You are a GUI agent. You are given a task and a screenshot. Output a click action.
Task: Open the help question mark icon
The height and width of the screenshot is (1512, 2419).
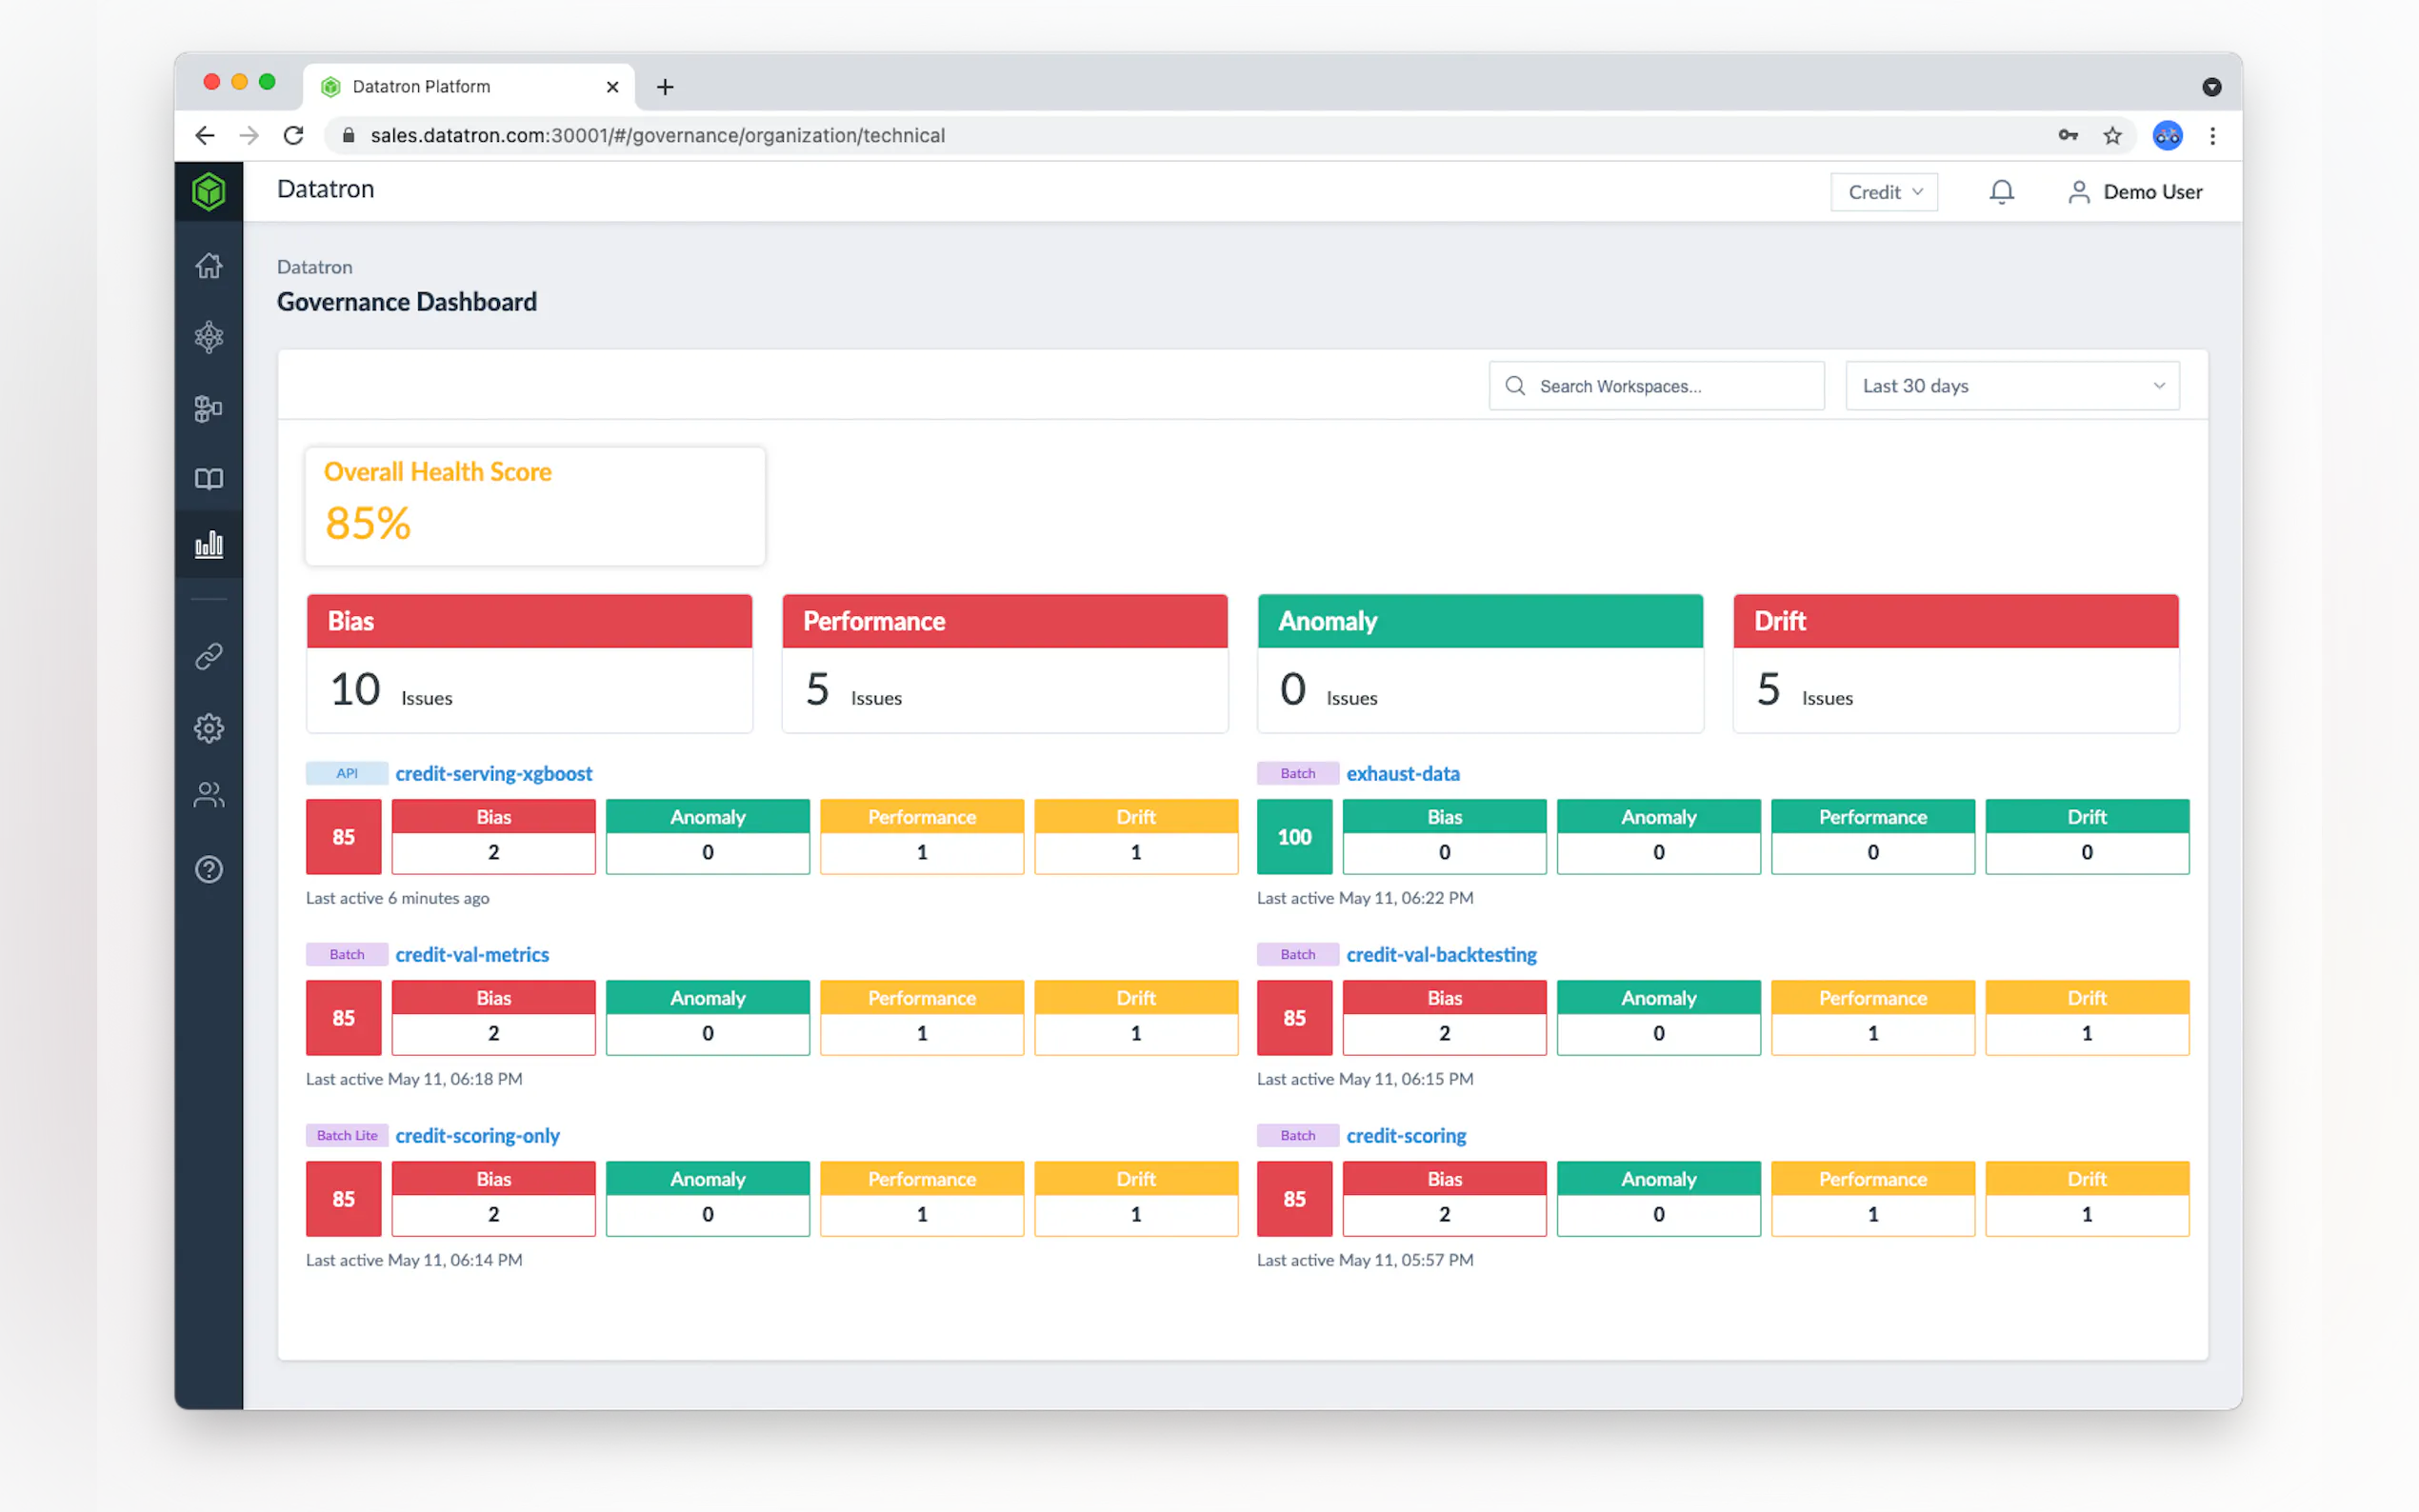pos(208,869)
